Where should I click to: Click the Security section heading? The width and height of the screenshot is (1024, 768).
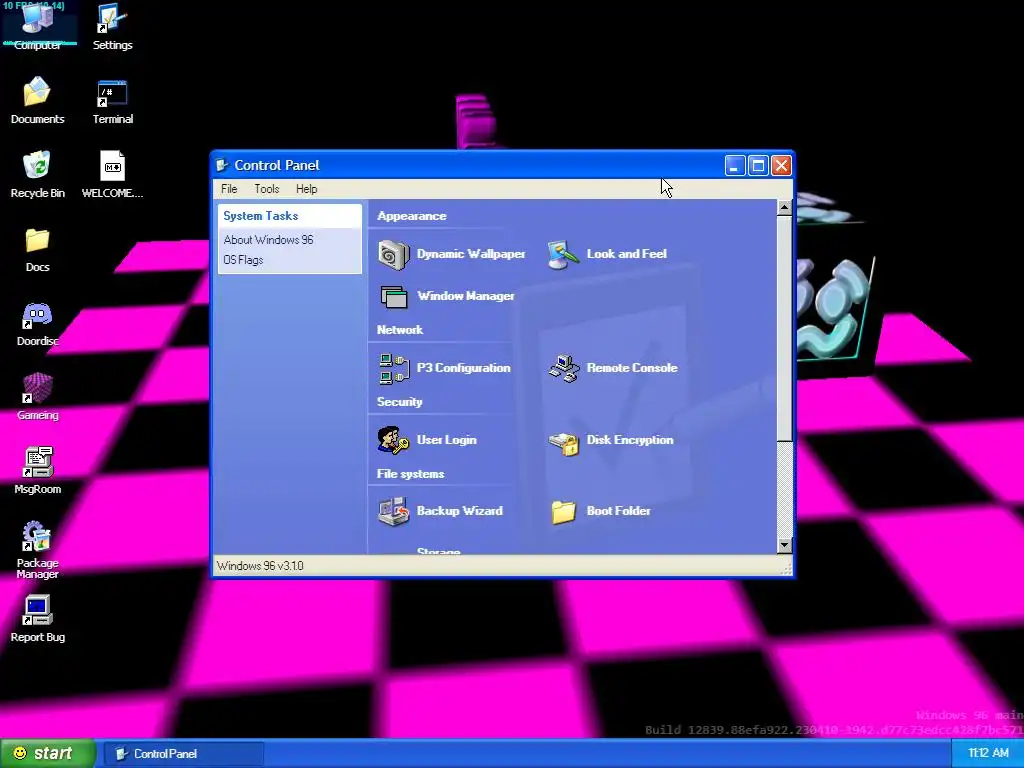[400, 402]
